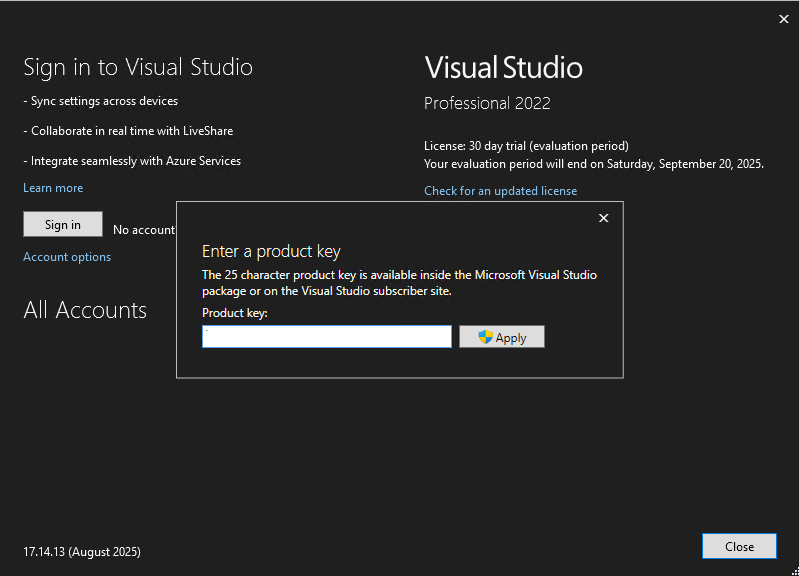
Task: Click the Product key: label
Action: click(234, 313)
